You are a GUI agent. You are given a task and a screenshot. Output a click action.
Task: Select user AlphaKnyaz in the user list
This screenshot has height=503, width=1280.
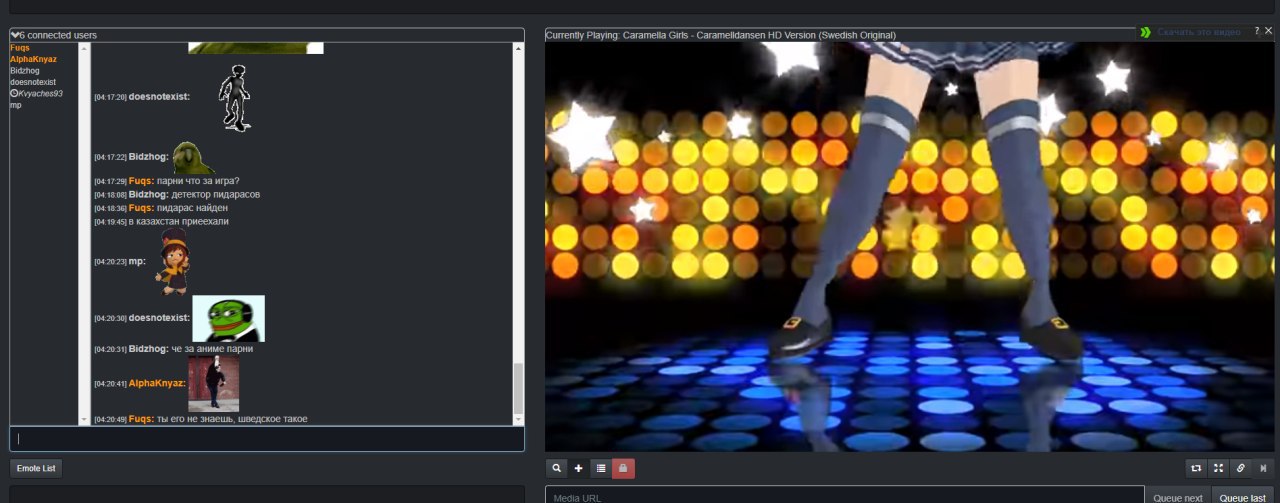click(x=33, y=59)
